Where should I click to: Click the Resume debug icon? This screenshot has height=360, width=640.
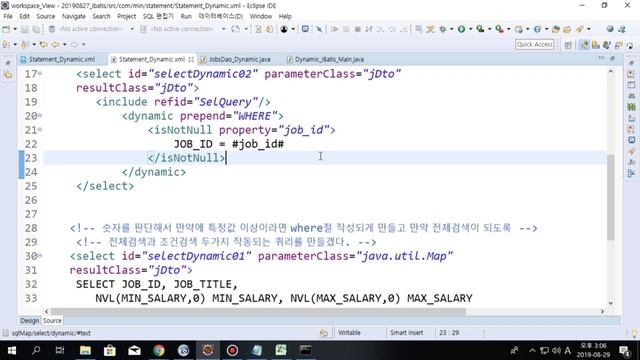pos(334,29)
